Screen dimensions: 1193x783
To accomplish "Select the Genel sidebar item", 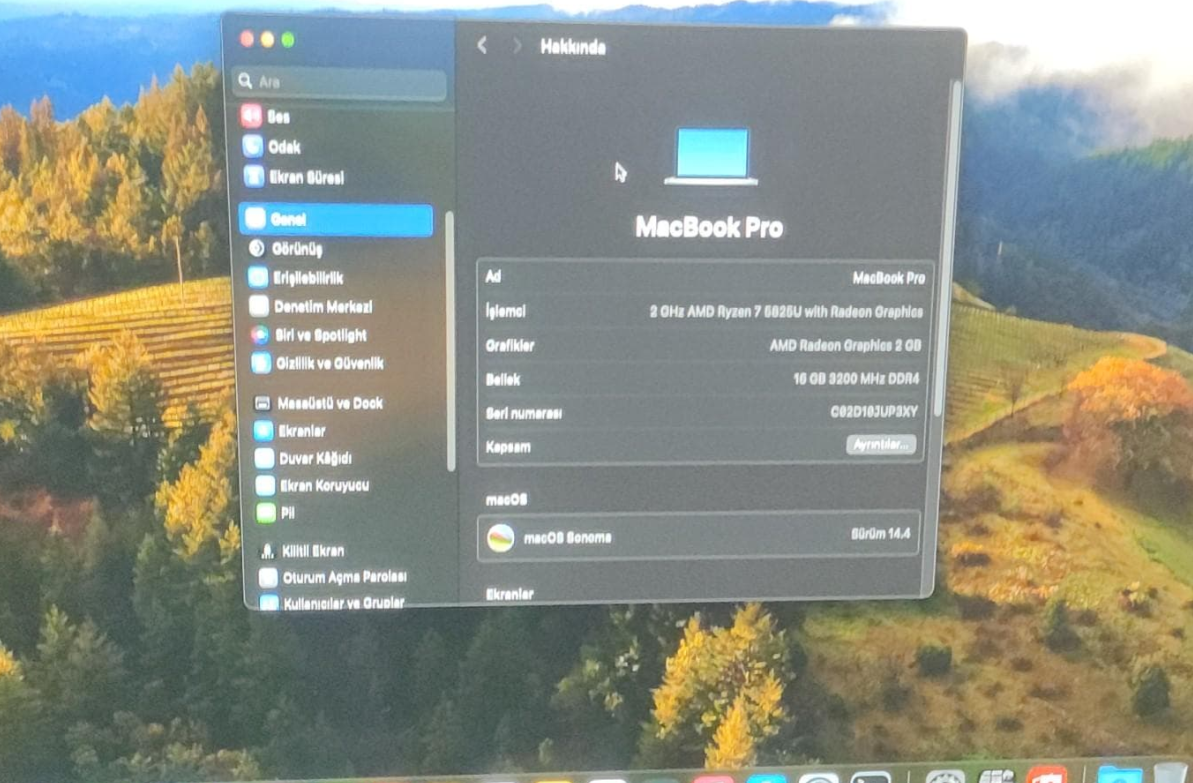I will 336,219.
